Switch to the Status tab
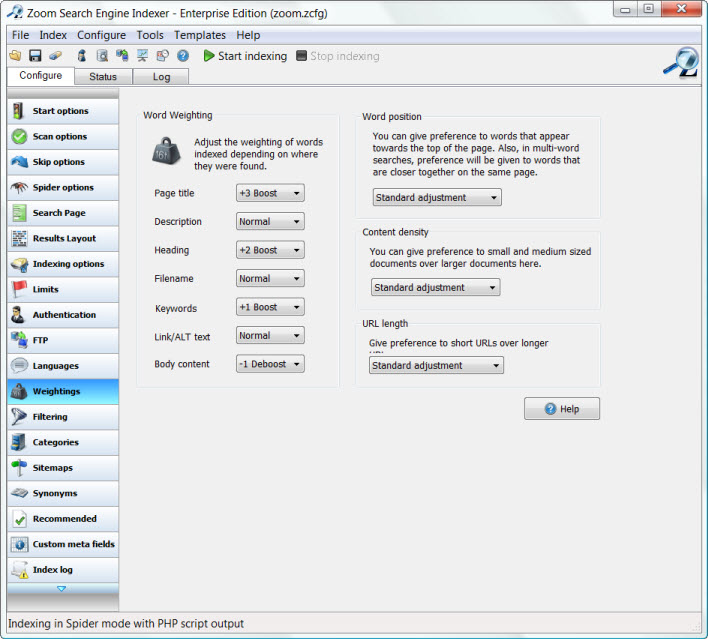The image size is (708, 639). click(103, 76)
